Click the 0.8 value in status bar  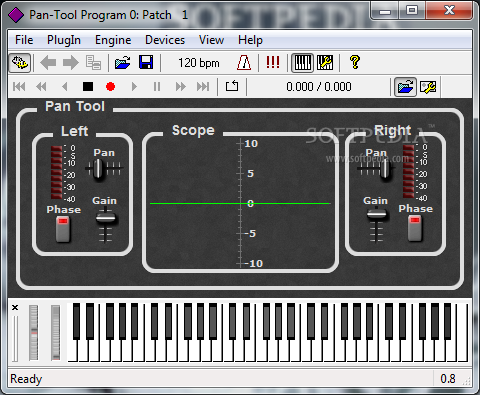448,379
